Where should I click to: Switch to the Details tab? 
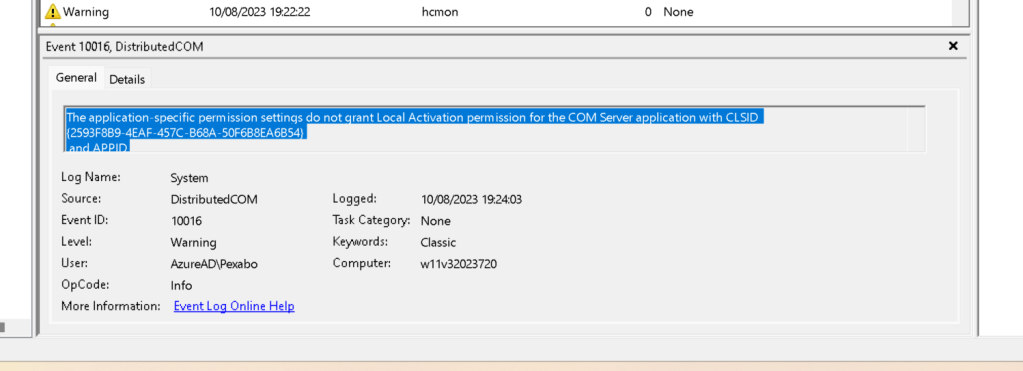point(127,80)
